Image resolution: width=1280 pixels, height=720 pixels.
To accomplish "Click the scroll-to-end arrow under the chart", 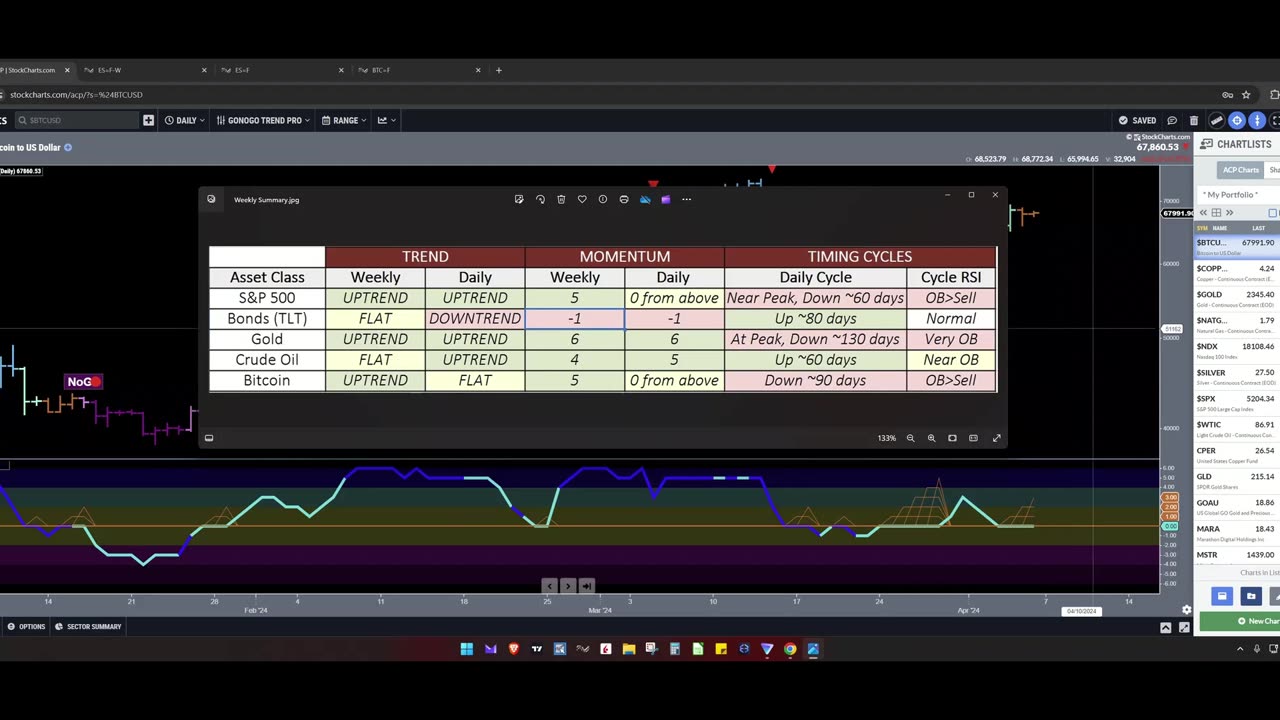I will (x=587, y=586).
